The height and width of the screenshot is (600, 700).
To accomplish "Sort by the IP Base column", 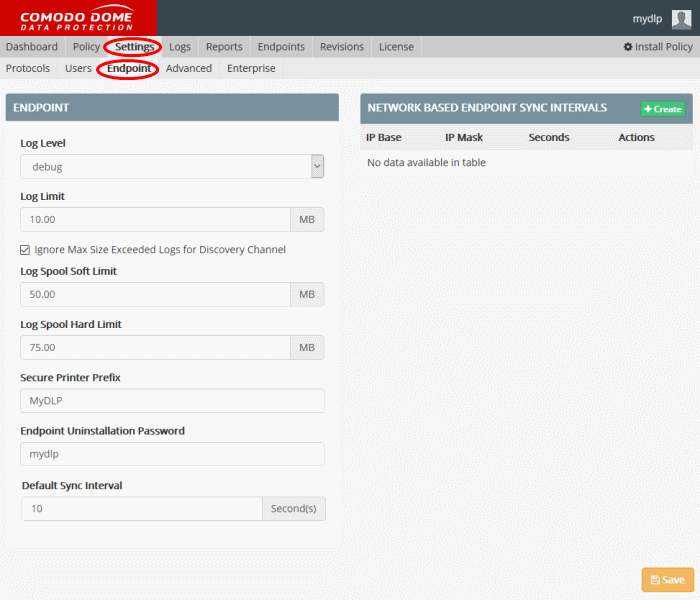I will pyautogui.click(x=383, y=138).
